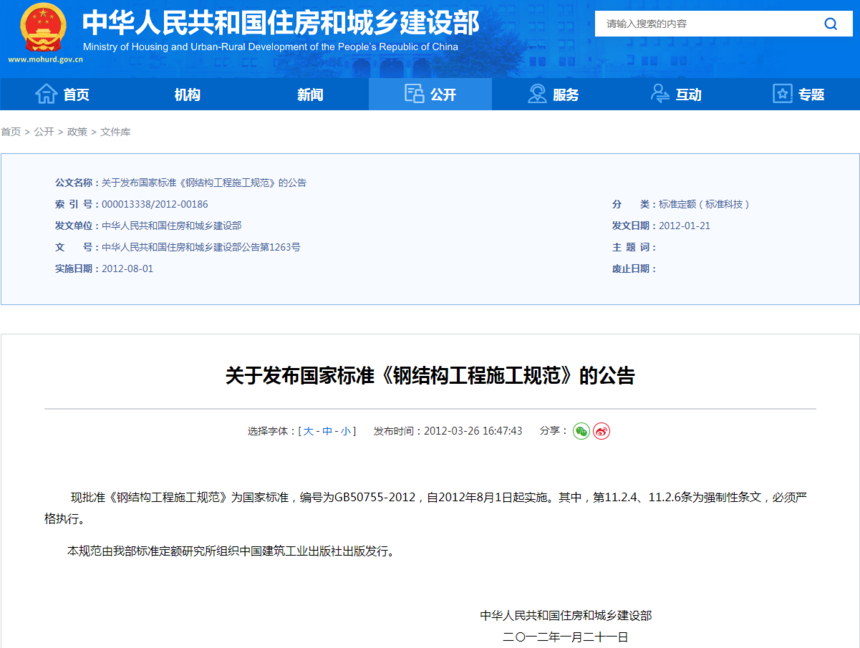Click the signature date 二〇一二年一月二十一日
860x648 pixels.
[x=565, y=637]
